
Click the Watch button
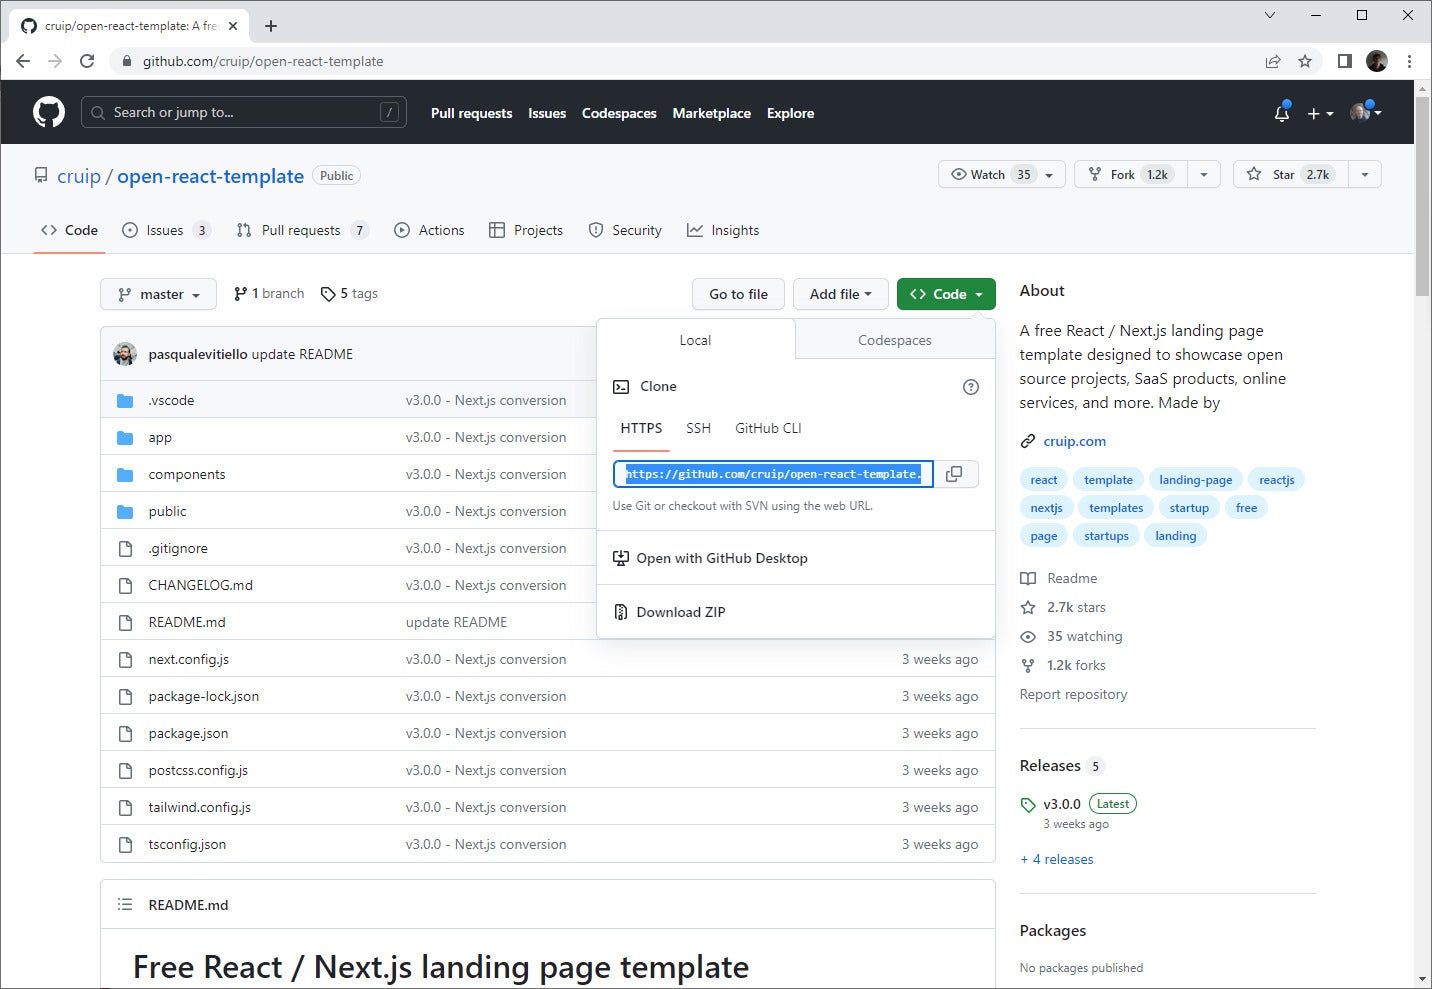point(1002,174)
